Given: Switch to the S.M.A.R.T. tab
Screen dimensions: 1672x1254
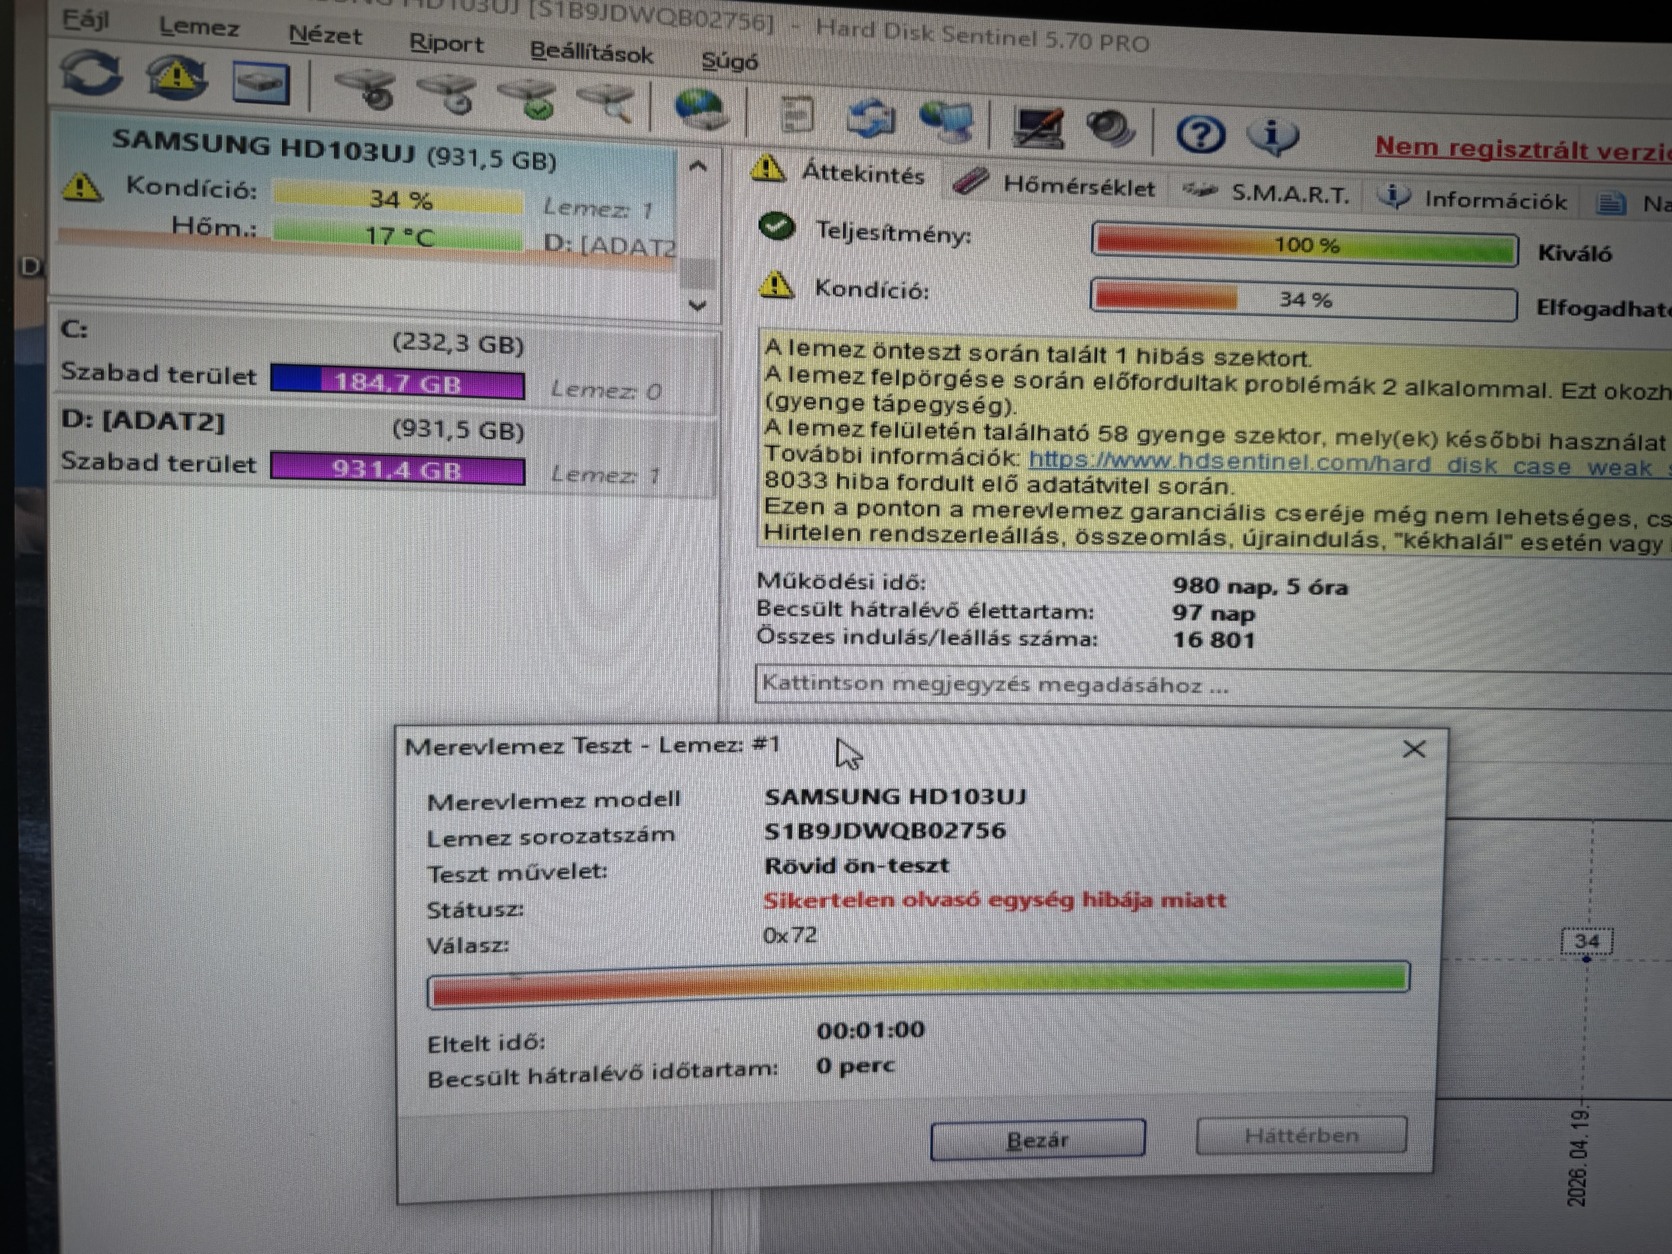Looking at the screenshot, I should pos(1268,192).
